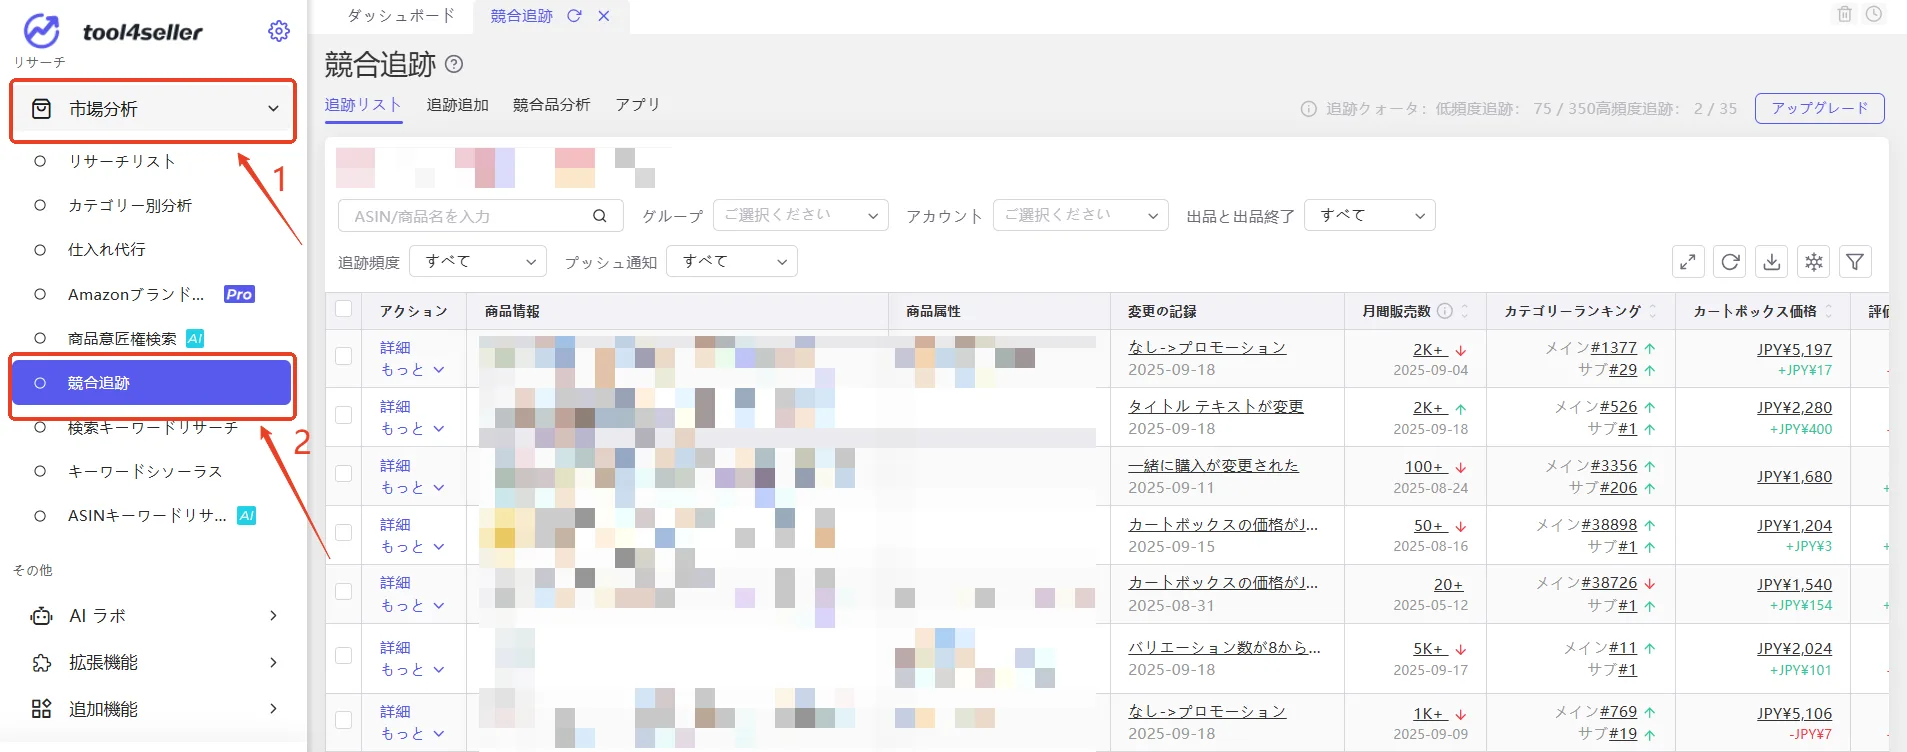Switch to the ダッシュボード tab
Screen dimensions: 1907x752
coord(401,16)
